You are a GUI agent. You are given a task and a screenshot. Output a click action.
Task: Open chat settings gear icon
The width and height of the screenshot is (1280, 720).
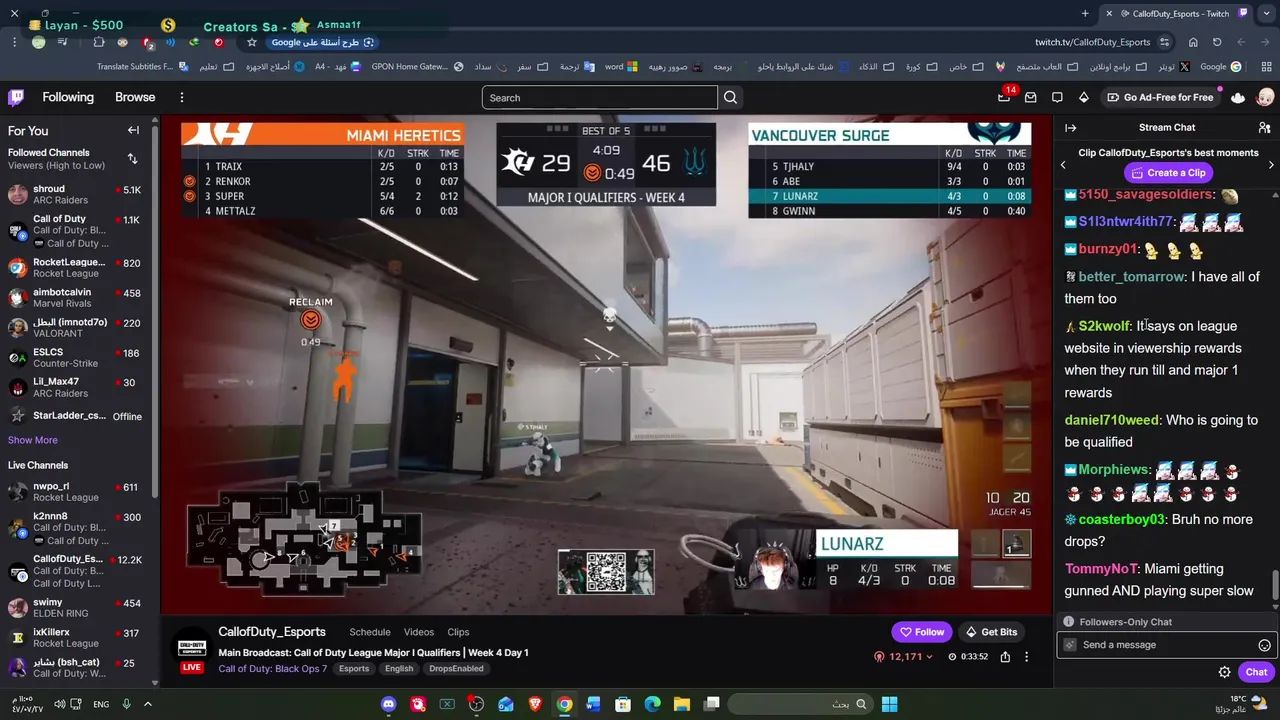coord(1225,672)
